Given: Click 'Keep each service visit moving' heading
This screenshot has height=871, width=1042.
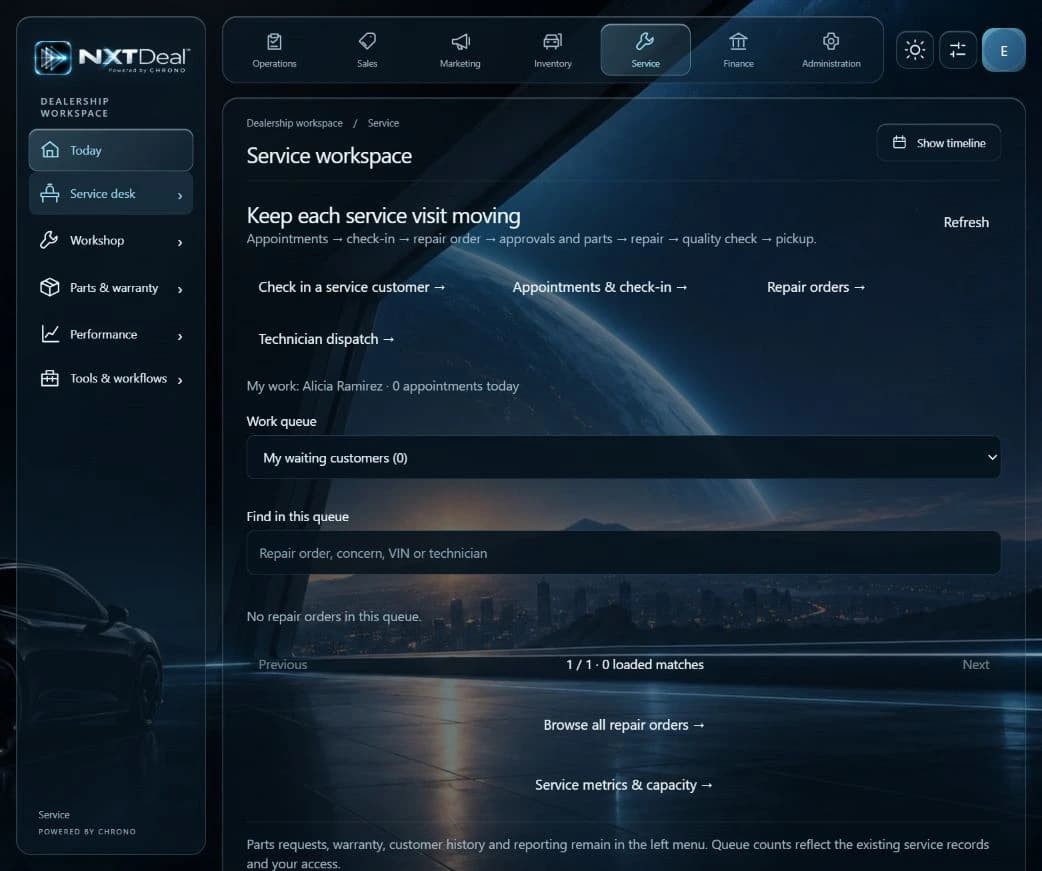Looking at the screenshot, I should tap(383, 216).
